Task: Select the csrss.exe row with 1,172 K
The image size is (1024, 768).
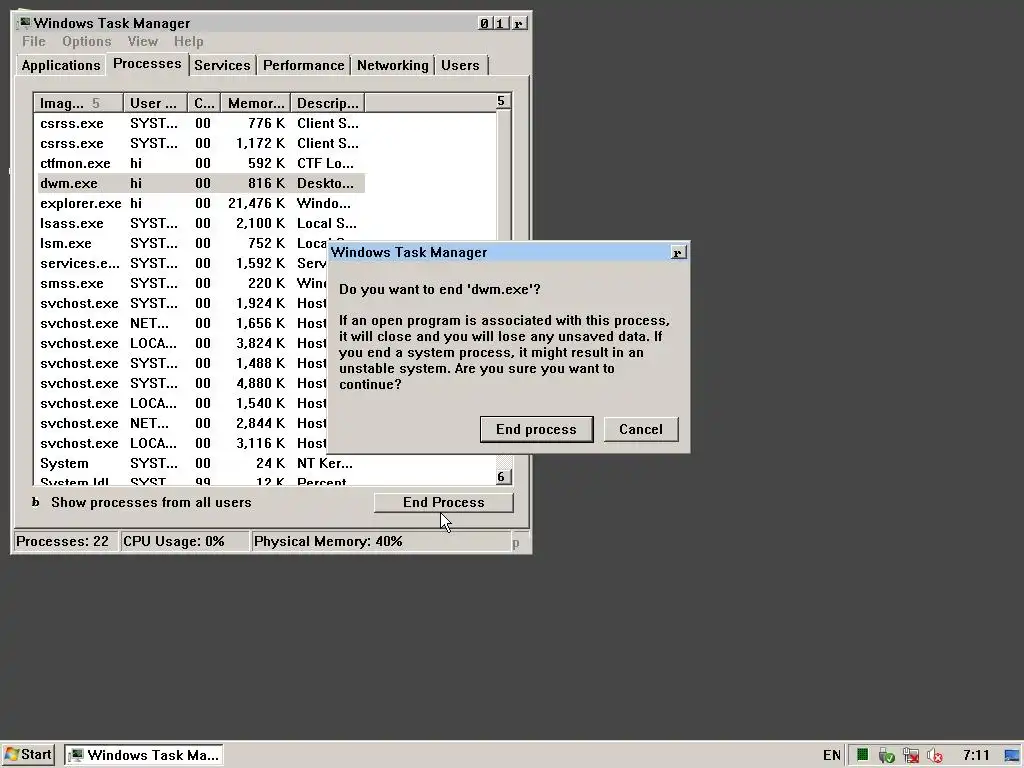Action: 201,143
